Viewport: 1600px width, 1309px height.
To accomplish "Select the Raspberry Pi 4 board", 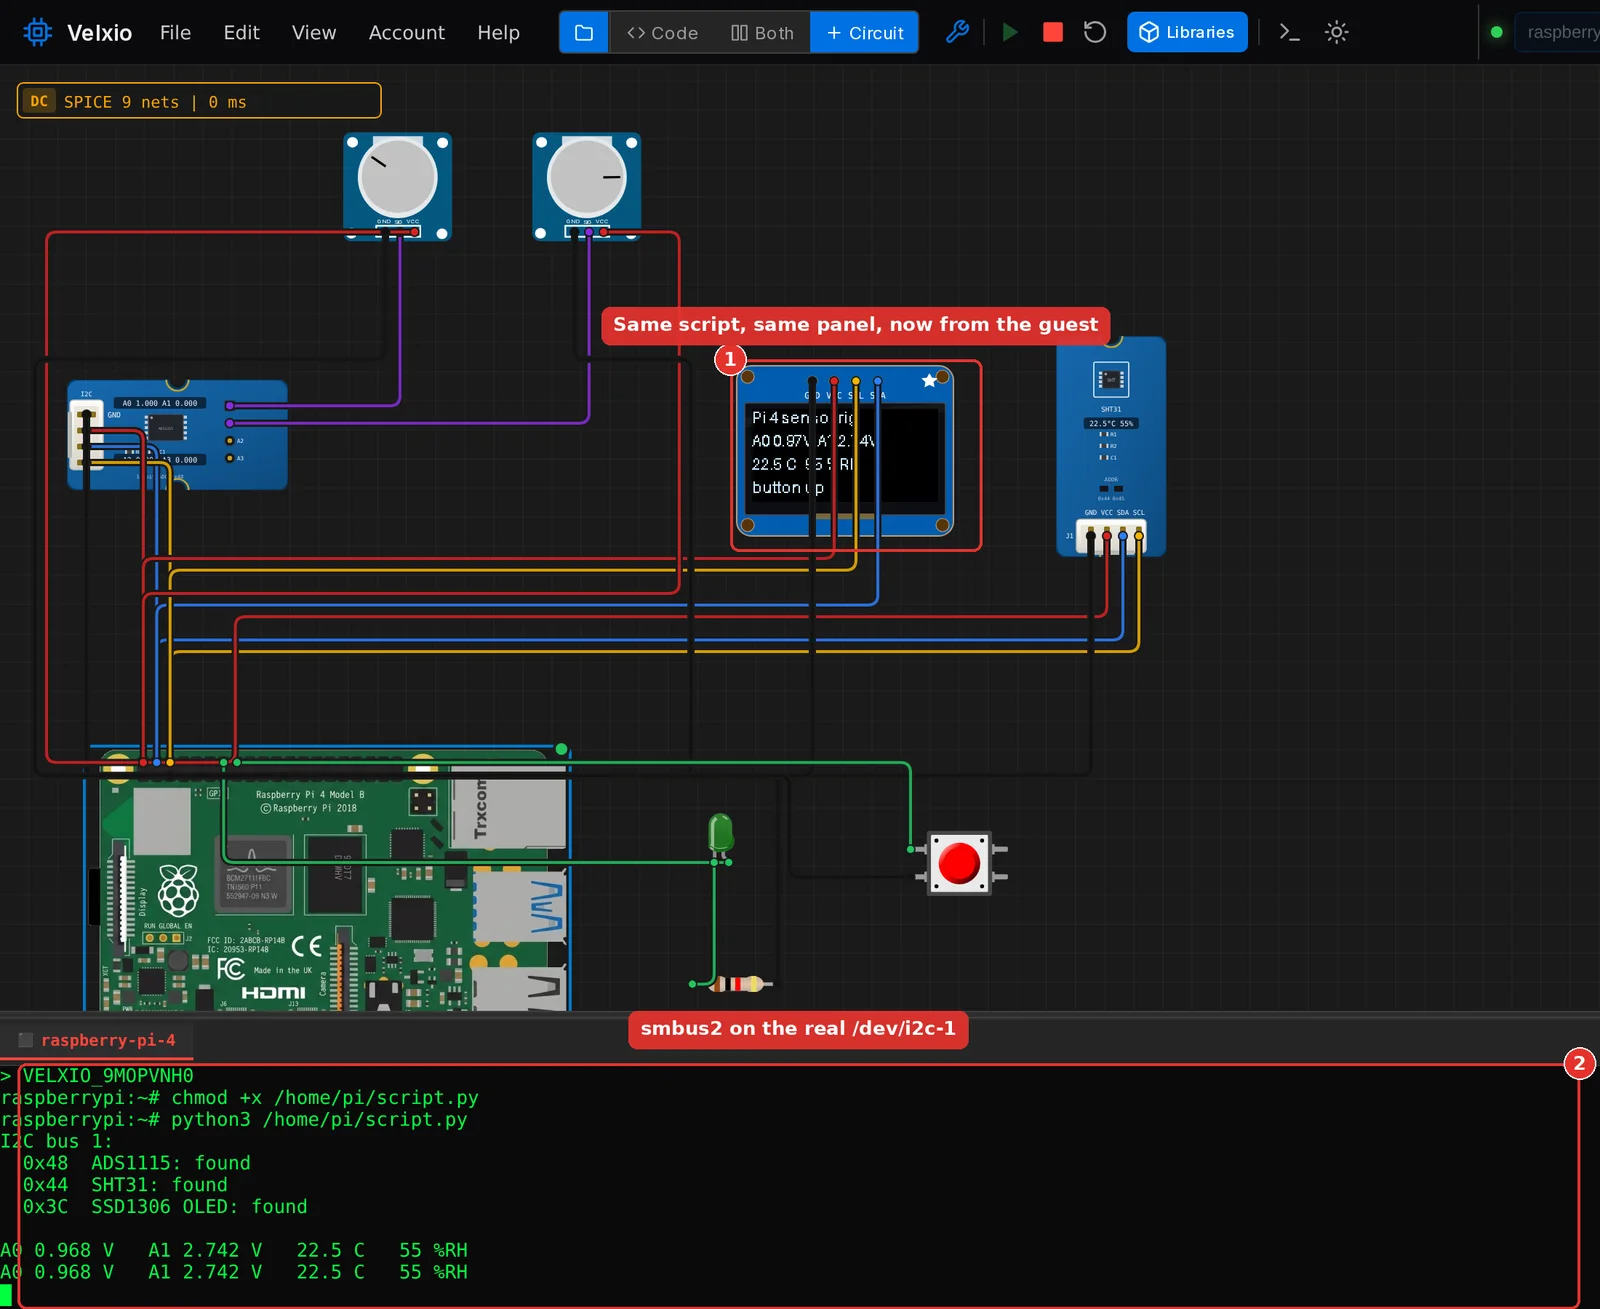I will click(328, 880).
